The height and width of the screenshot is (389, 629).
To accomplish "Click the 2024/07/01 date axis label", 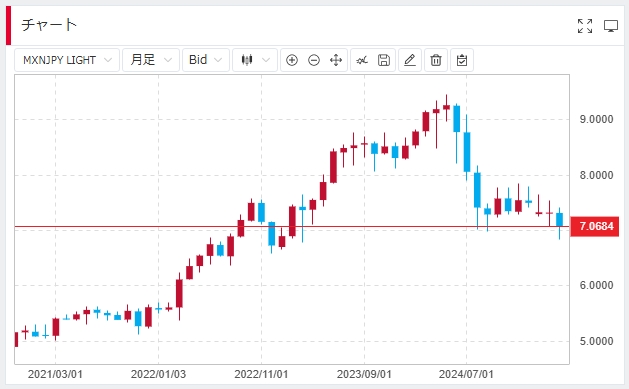I will tap(466, 374).
